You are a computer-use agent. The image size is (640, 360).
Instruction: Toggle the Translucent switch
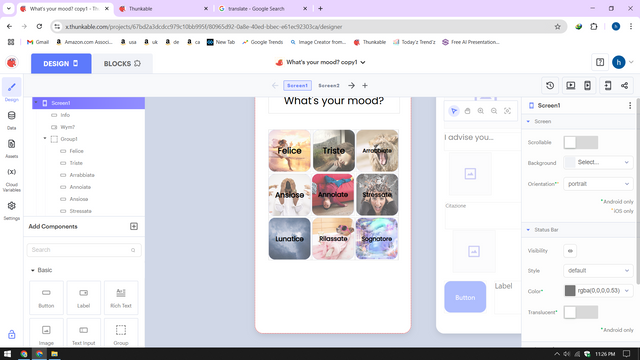click(x=580, y=312)
